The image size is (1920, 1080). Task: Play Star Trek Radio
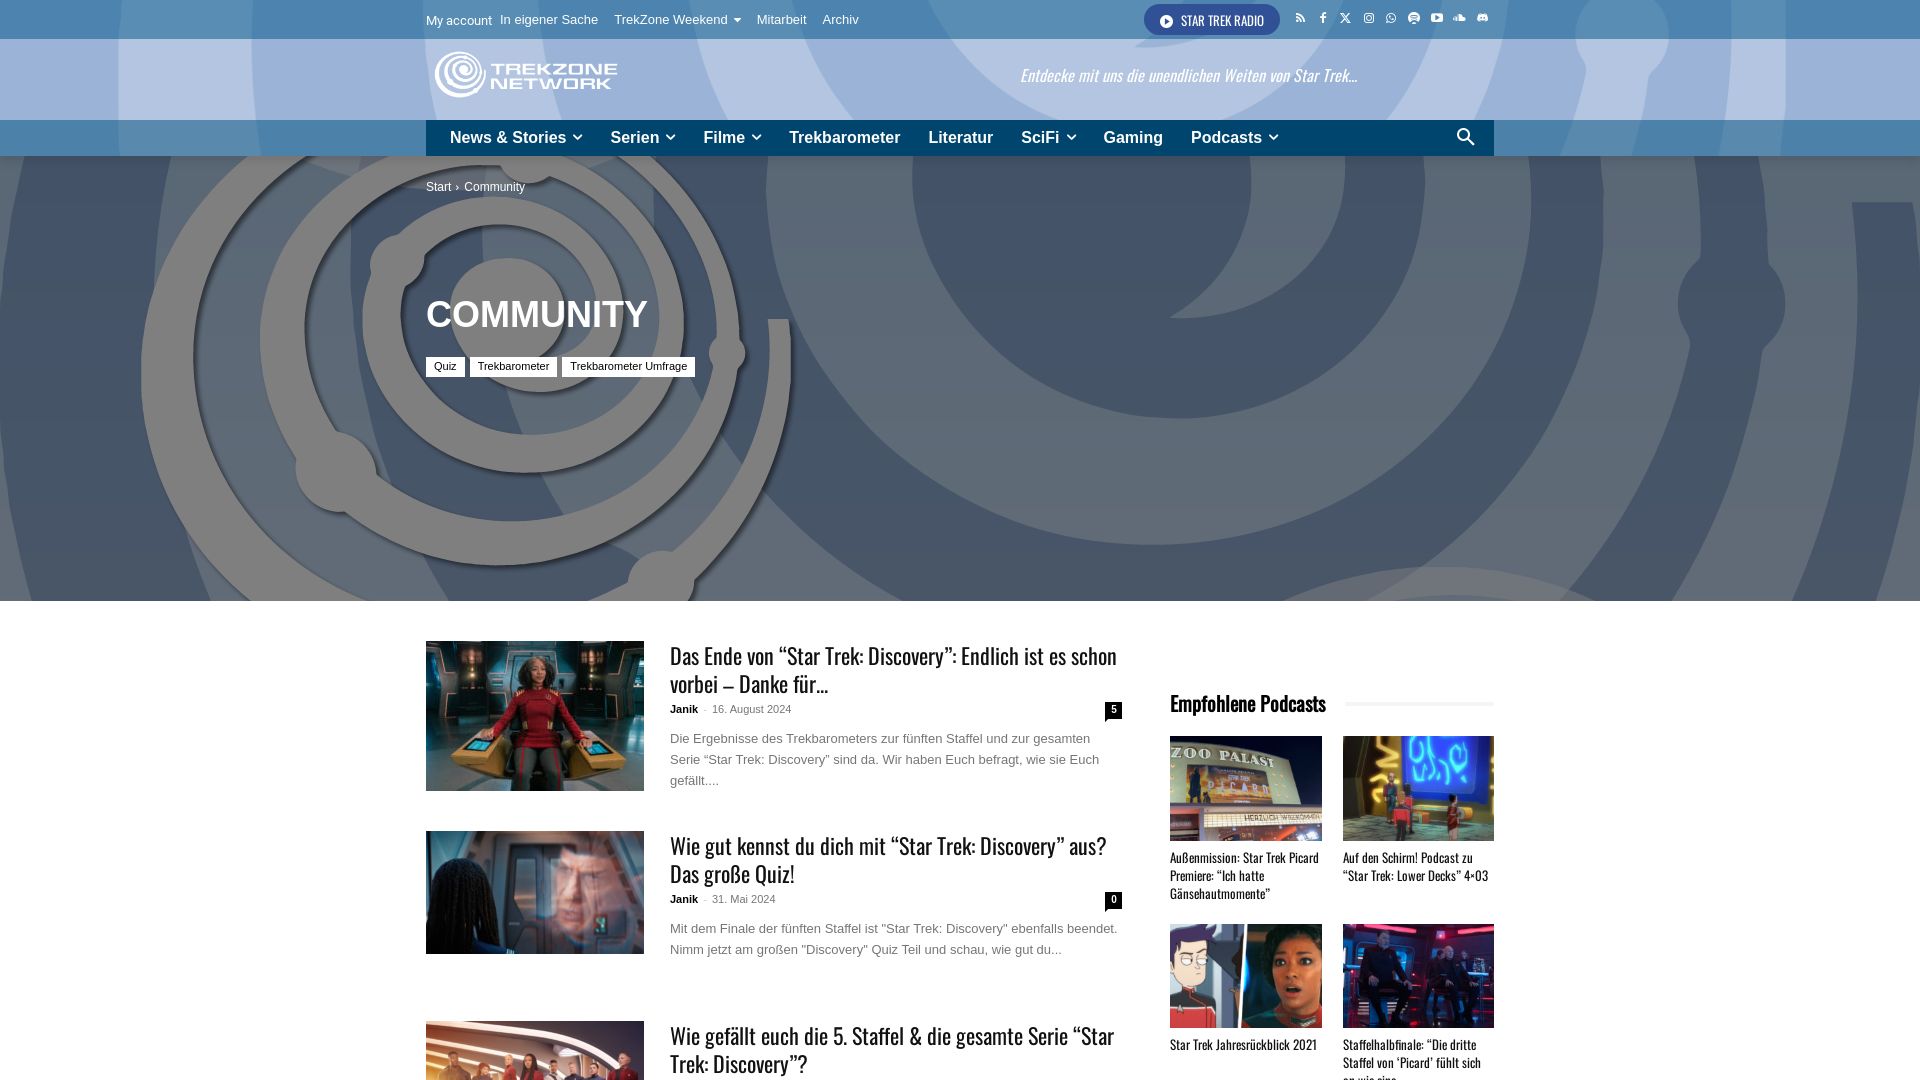(x=1211, y=20)
